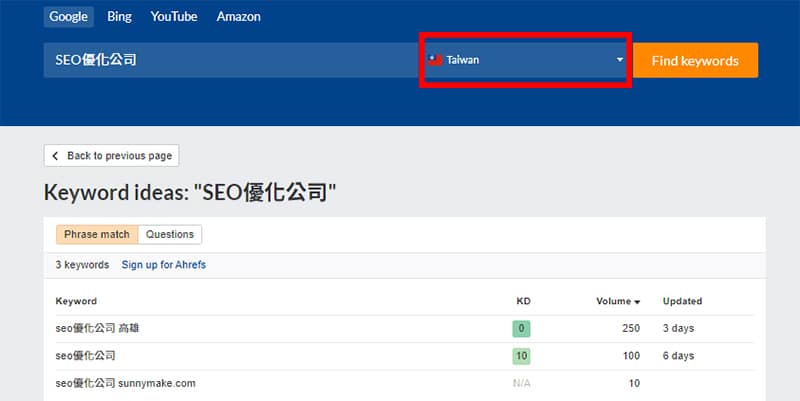Switch to the Amazon tab
The height and width of the screenshot is (401, 800).
pos(238,17)
